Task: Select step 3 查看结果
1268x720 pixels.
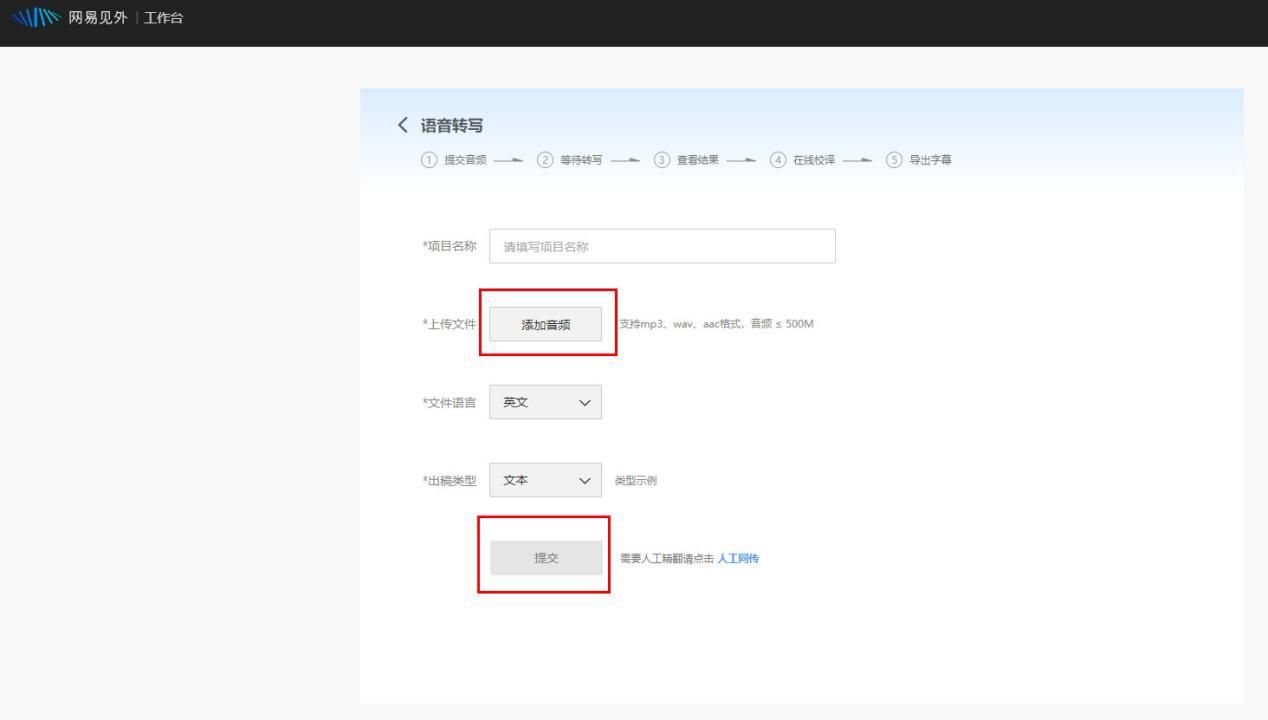Action: coord(686,160)
